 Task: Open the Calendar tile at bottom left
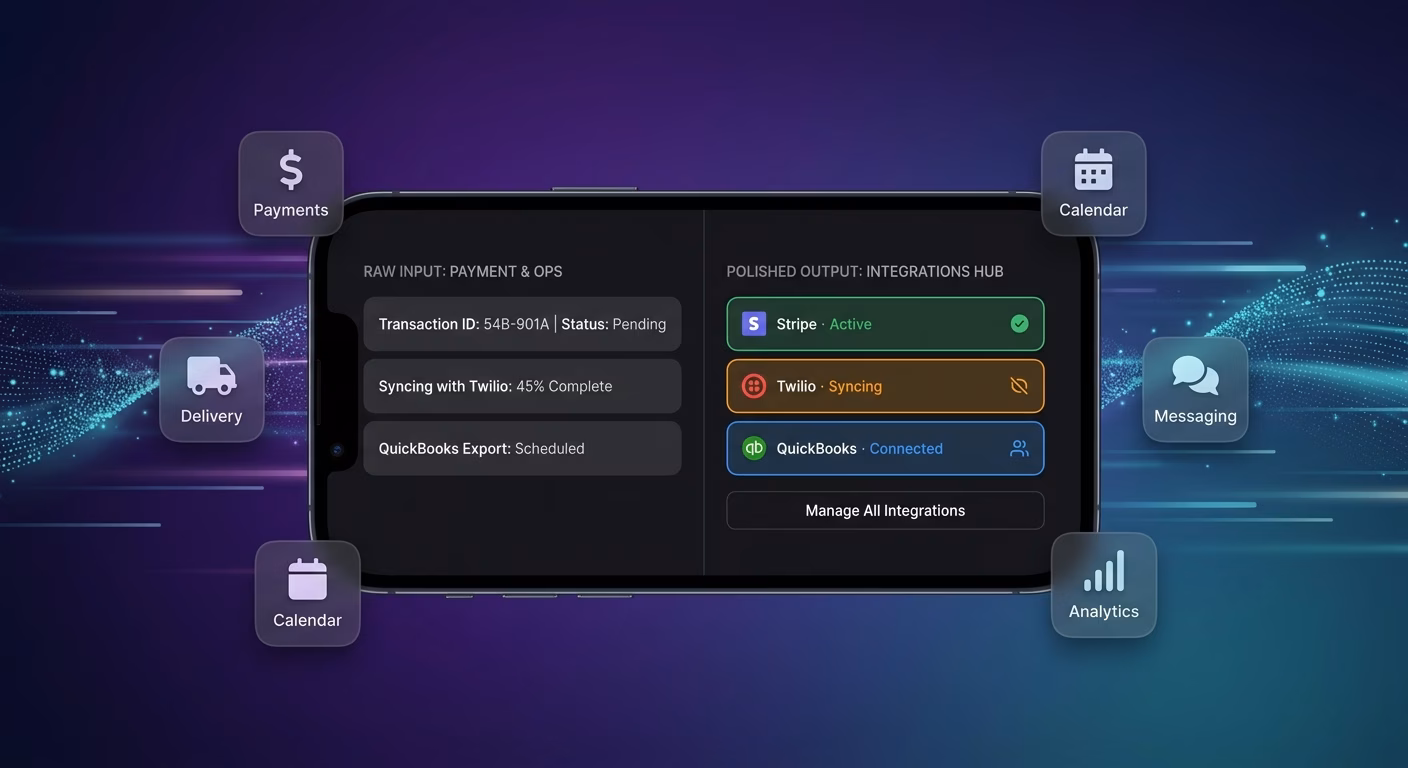(x=308, y=593)
